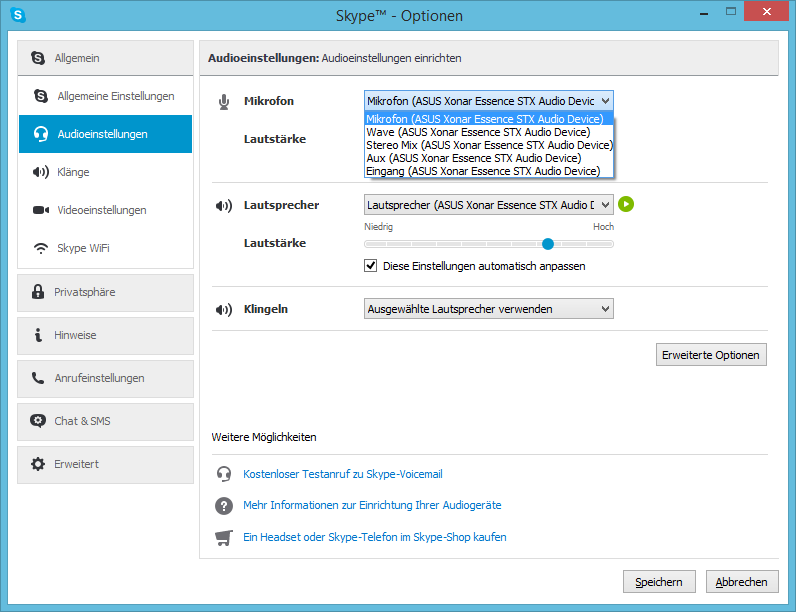Expand the Privatsphäre section
The width and height of the screenshot is (796, 612).
(106, 293)
